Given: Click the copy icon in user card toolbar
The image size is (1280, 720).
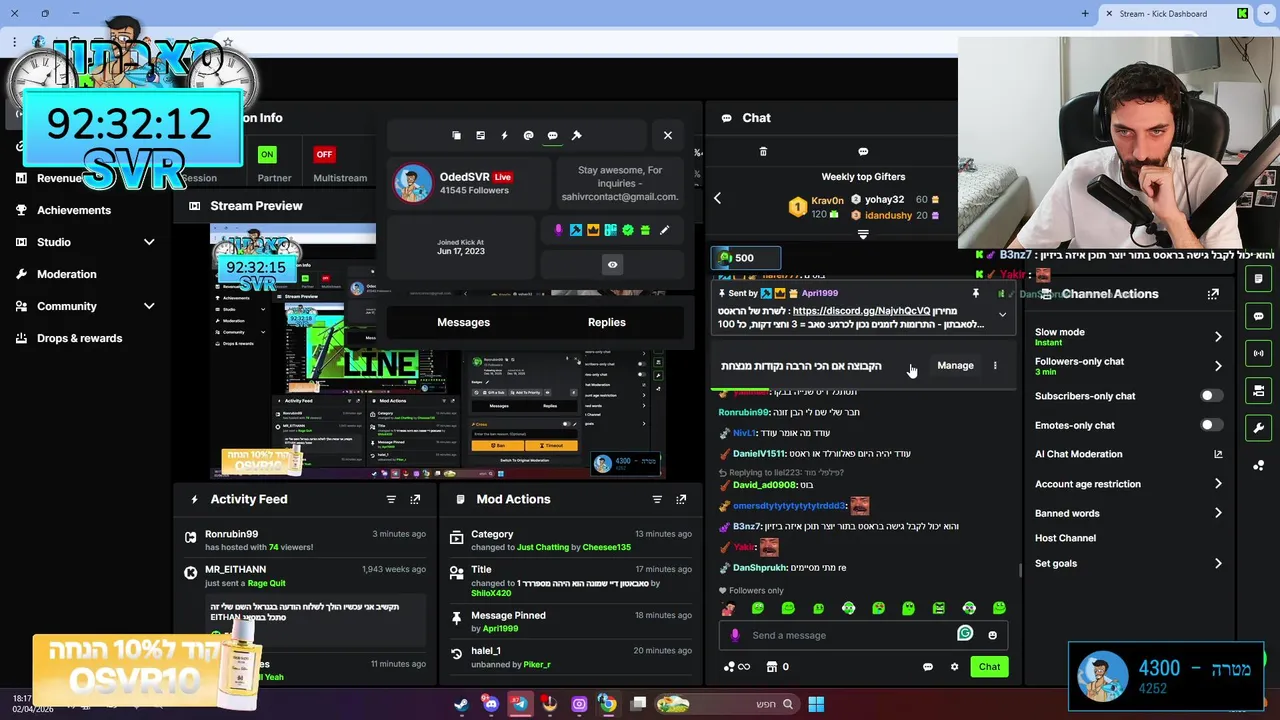Looking at the screenshot, I should [456, 135].
